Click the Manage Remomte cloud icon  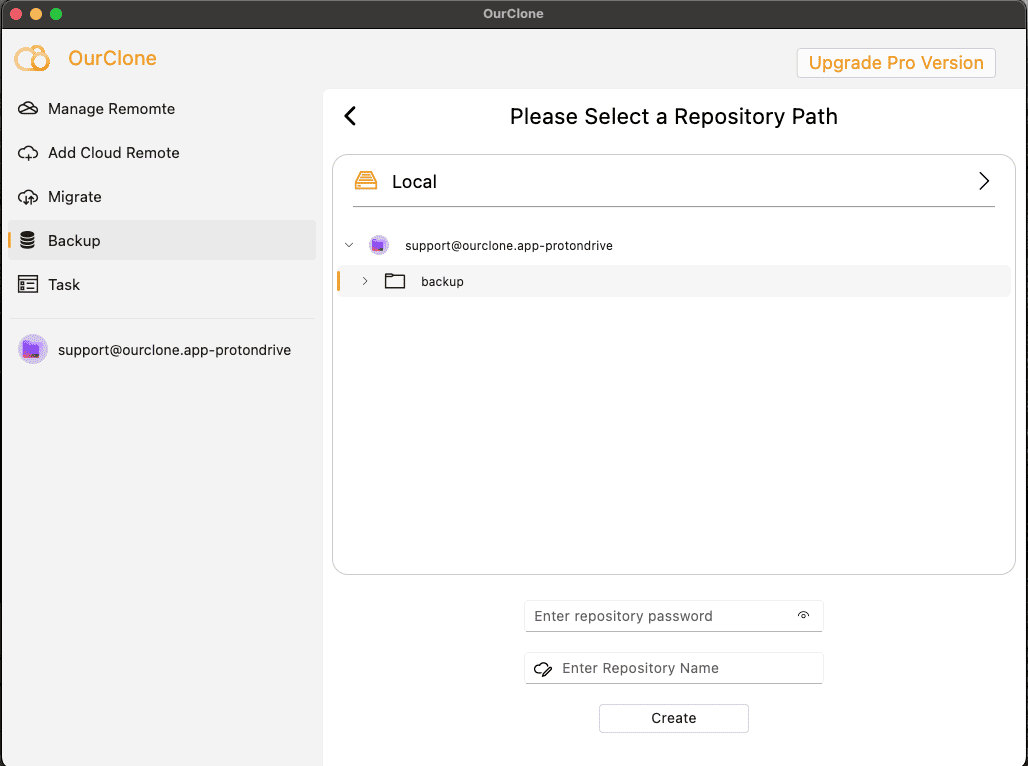tap(28, 108)
